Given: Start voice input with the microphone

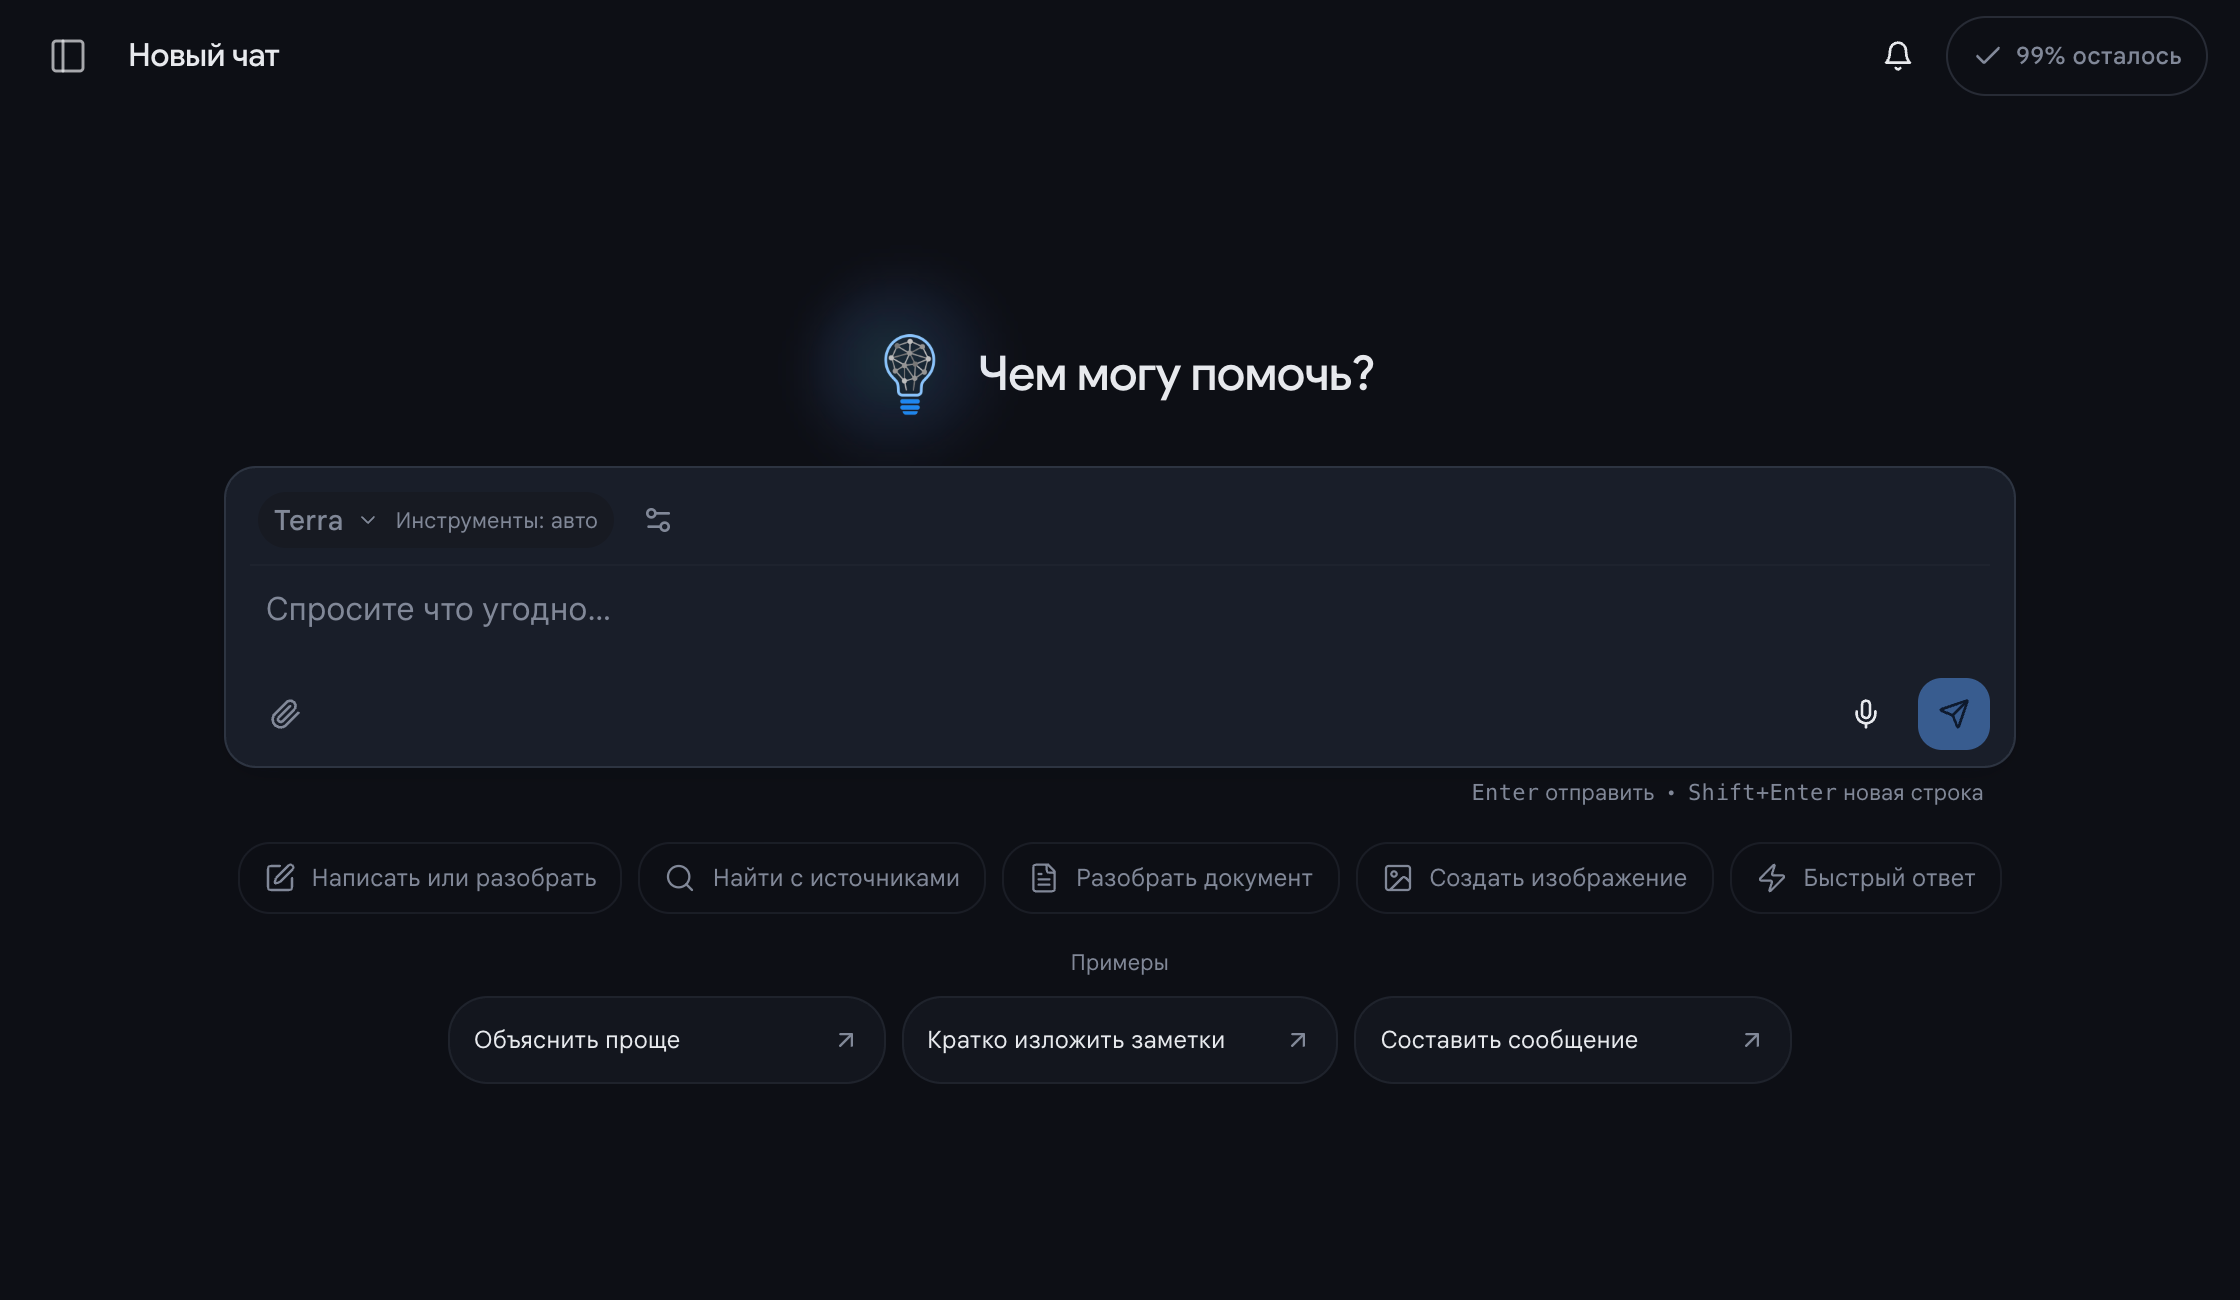Looking at the screenshot, I should tap(1866, 714).
